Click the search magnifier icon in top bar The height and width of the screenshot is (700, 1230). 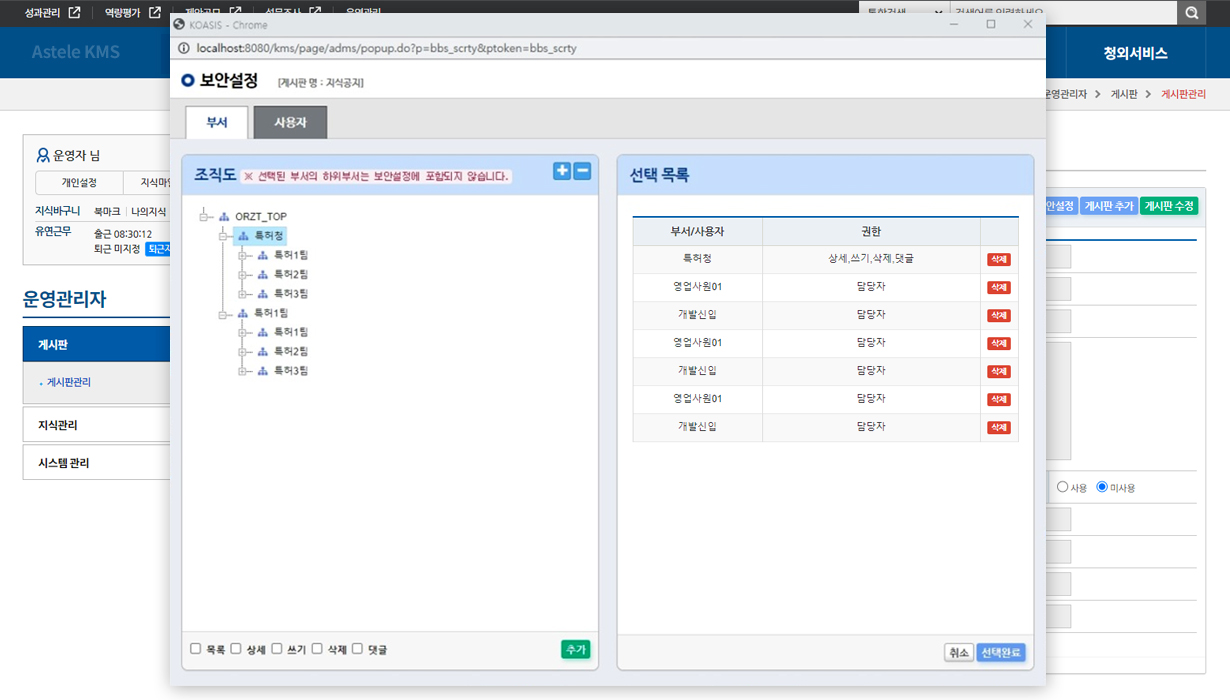(x=1191, y=13)
